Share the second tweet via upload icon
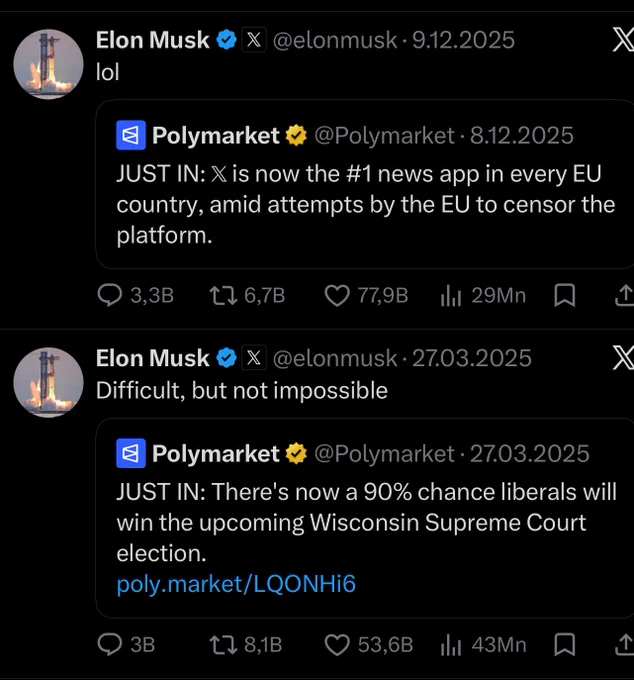This screenshot has width=634, height=680. (x=625, y=645)
